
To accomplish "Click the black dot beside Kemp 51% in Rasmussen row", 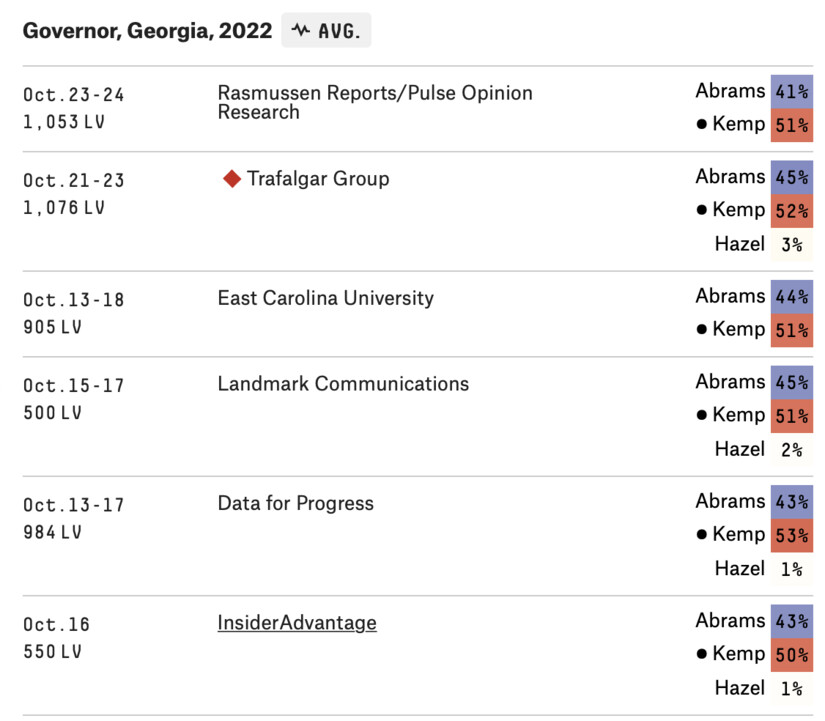I will click(x=702, y=125).
